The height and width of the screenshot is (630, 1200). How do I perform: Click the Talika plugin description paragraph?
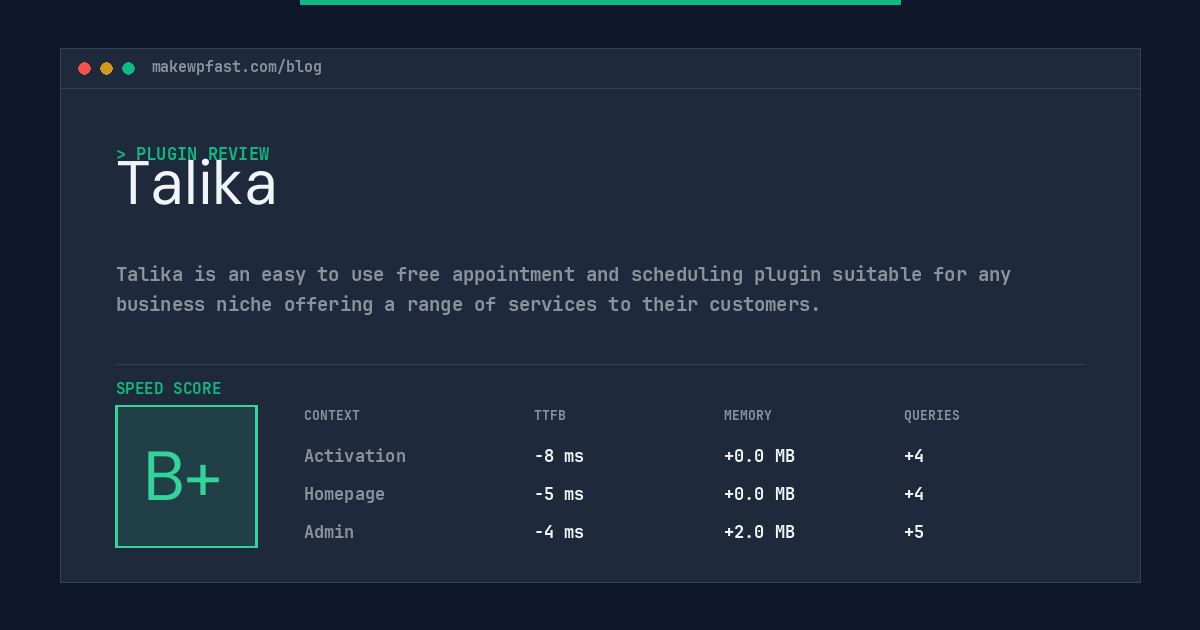pyautogui.click(x=564, y=289)
